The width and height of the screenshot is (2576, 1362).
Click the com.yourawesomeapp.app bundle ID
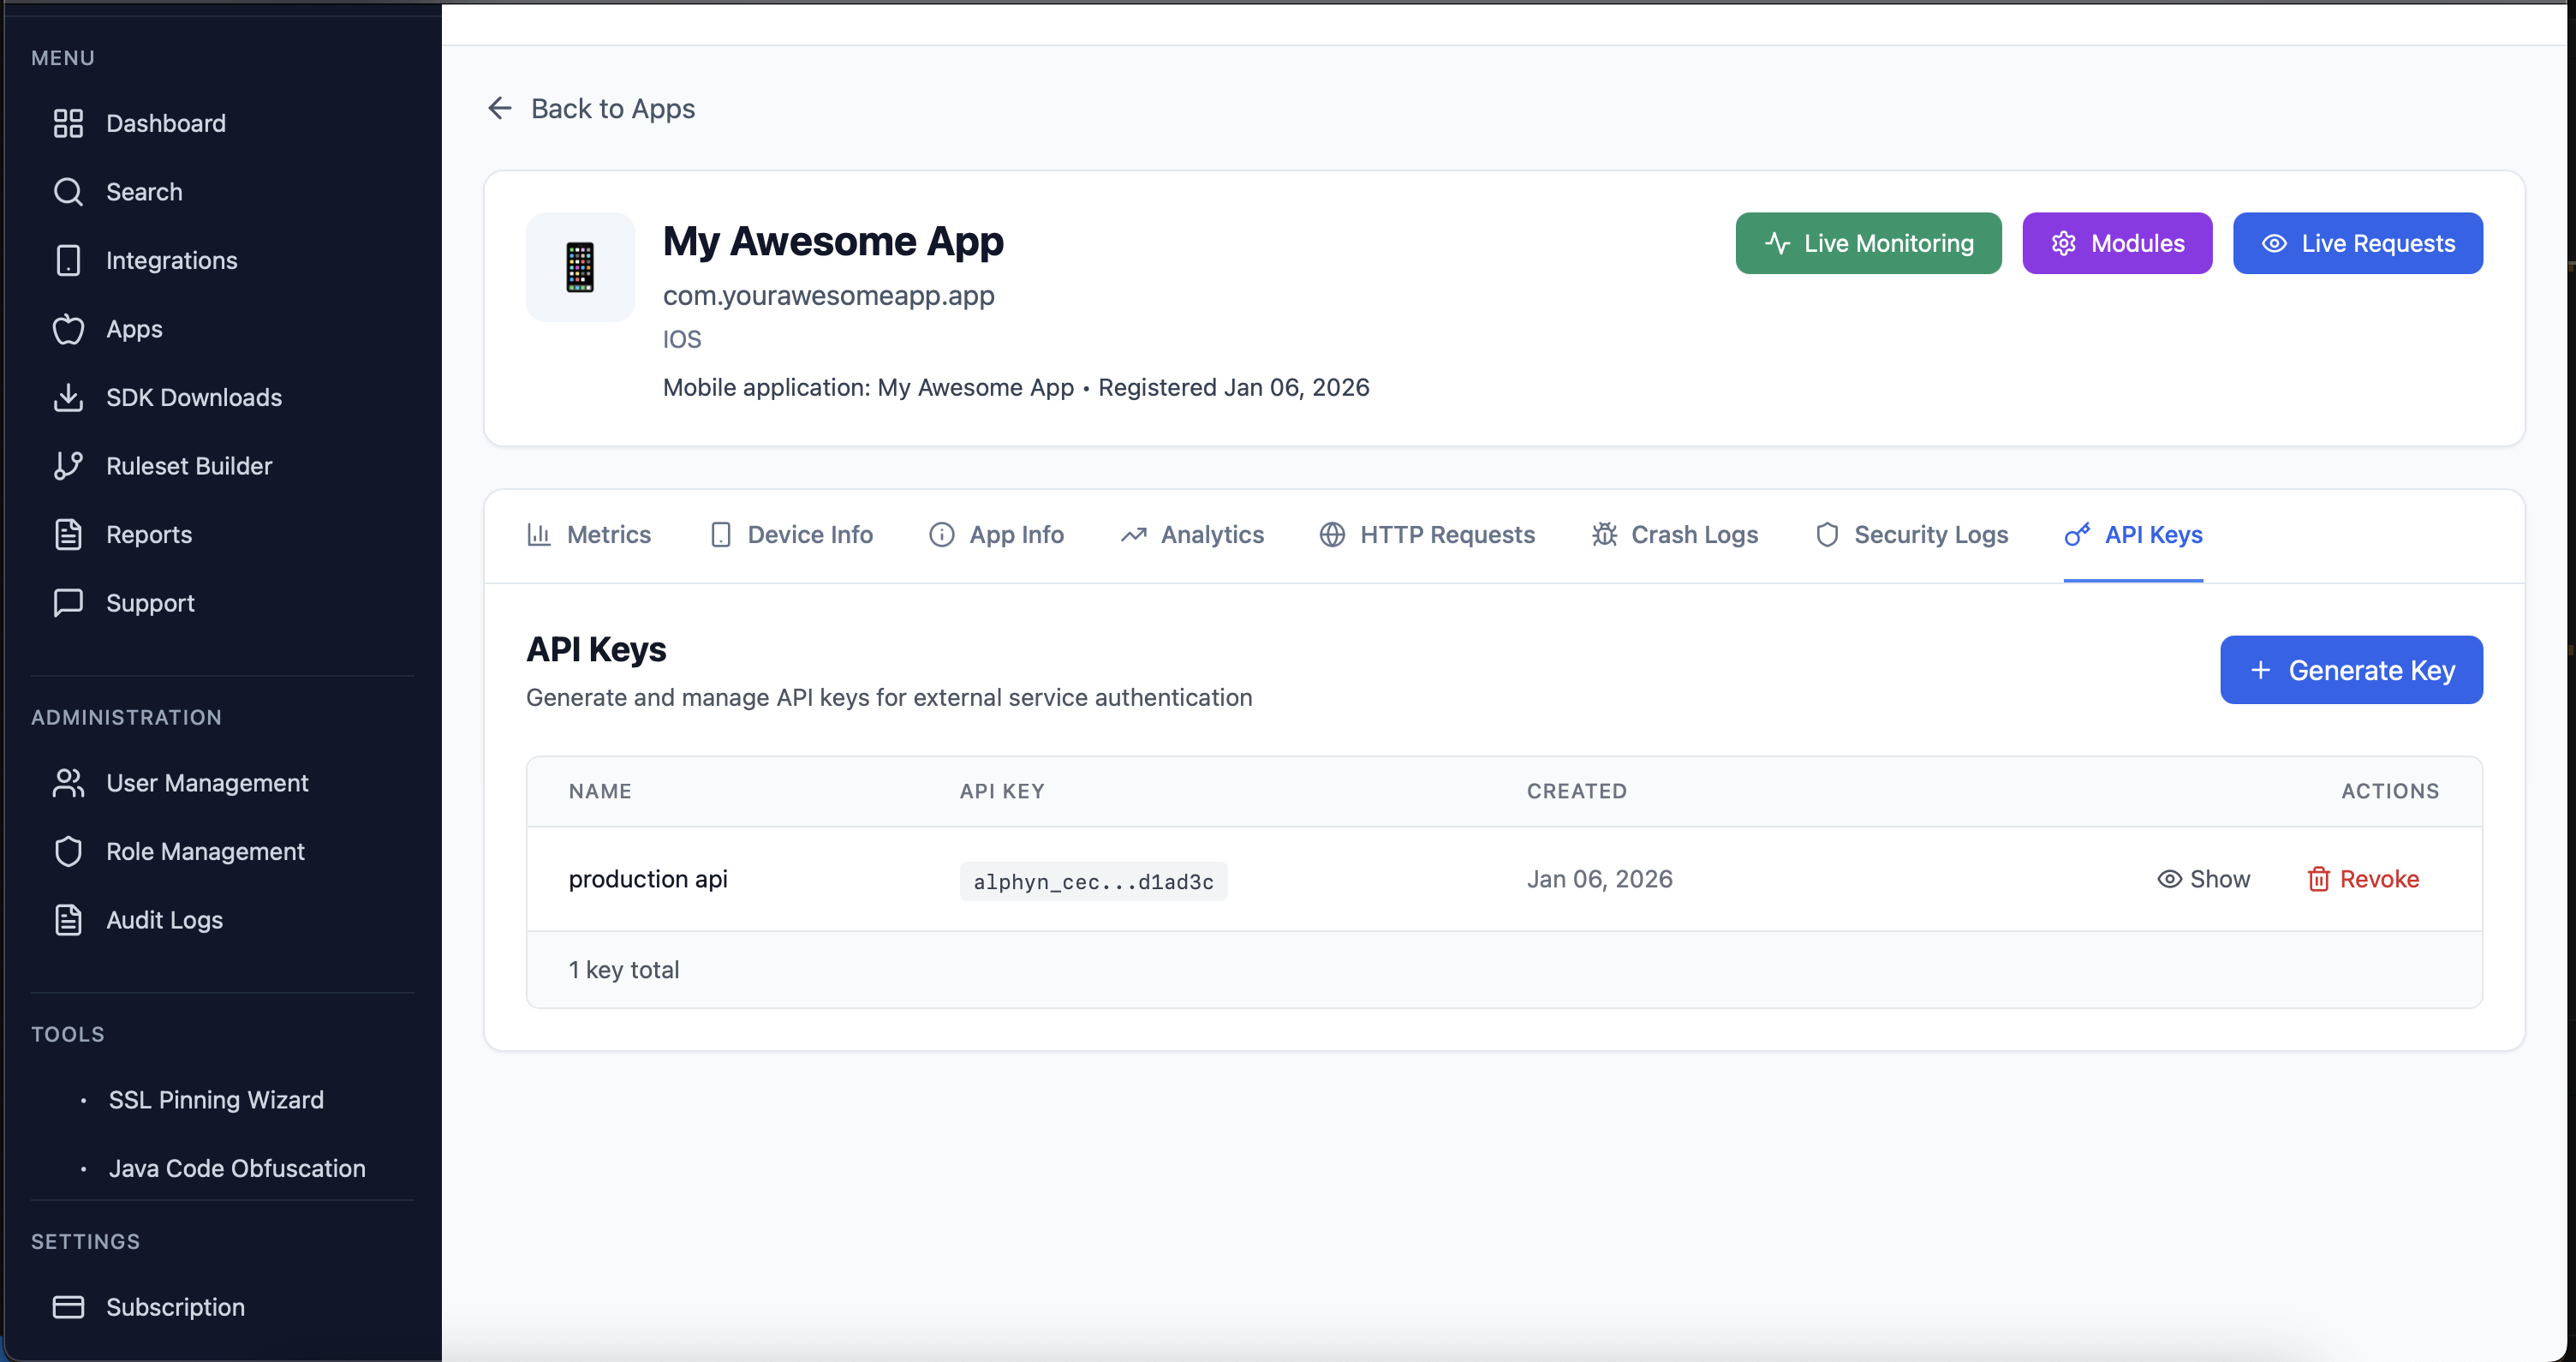pos(828,296)
